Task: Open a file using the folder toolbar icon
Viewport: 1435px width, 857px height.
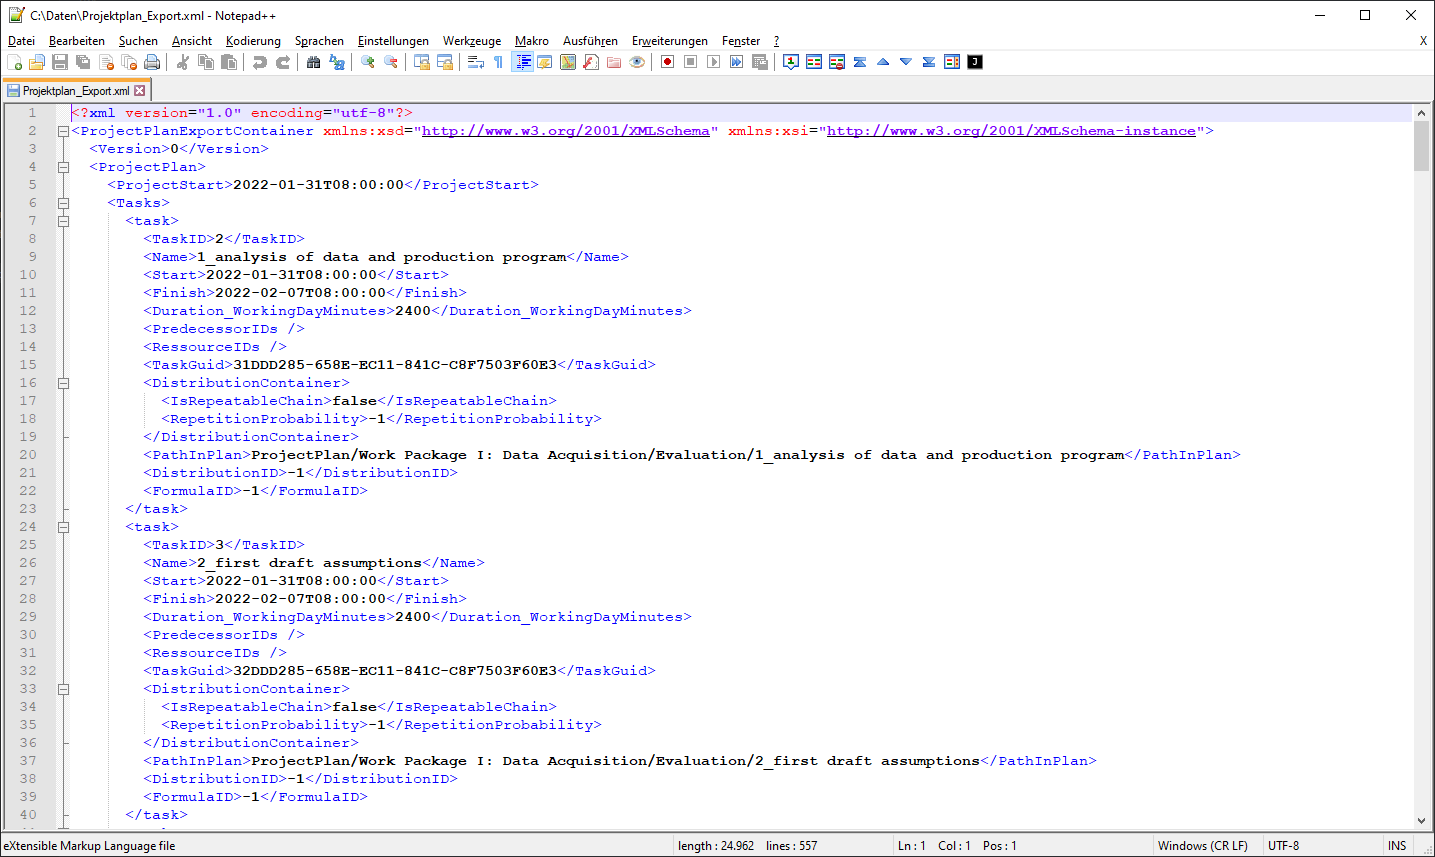Action: pyautogui.click(x=36, y=61)
